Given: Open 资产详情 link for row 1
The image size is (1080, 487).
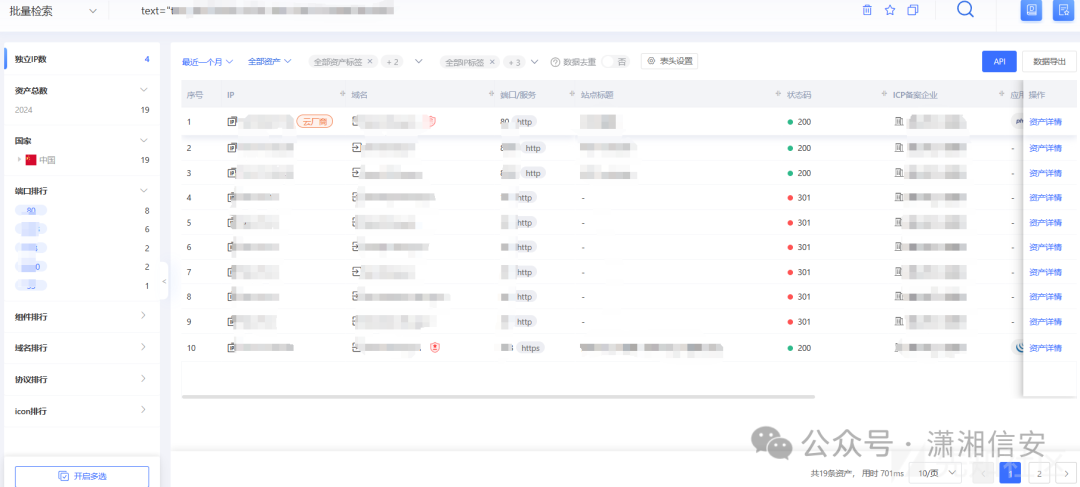Looking at the screenshot, I should pyautogui.click(x=1045, y=122).
